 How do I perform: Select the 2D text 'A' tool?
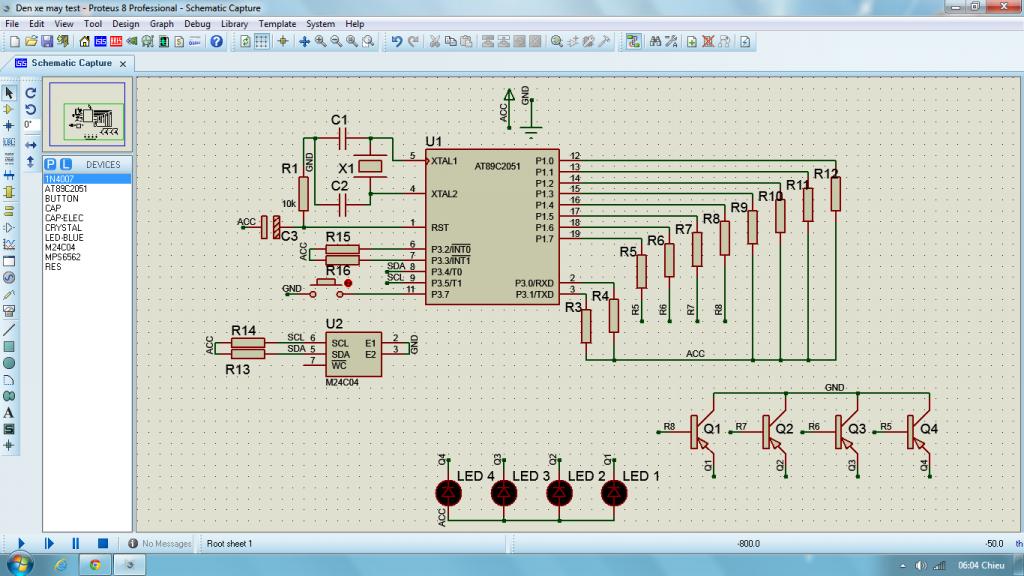coord(9,412)
